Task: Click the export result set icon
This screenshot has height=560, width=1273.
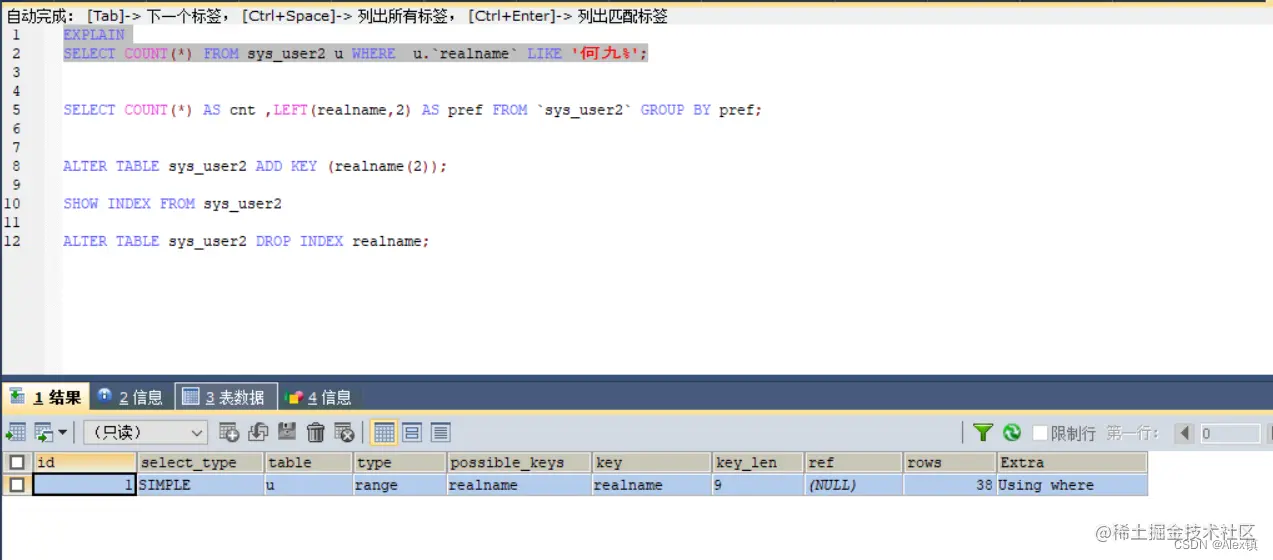Action: pos(16,432)
